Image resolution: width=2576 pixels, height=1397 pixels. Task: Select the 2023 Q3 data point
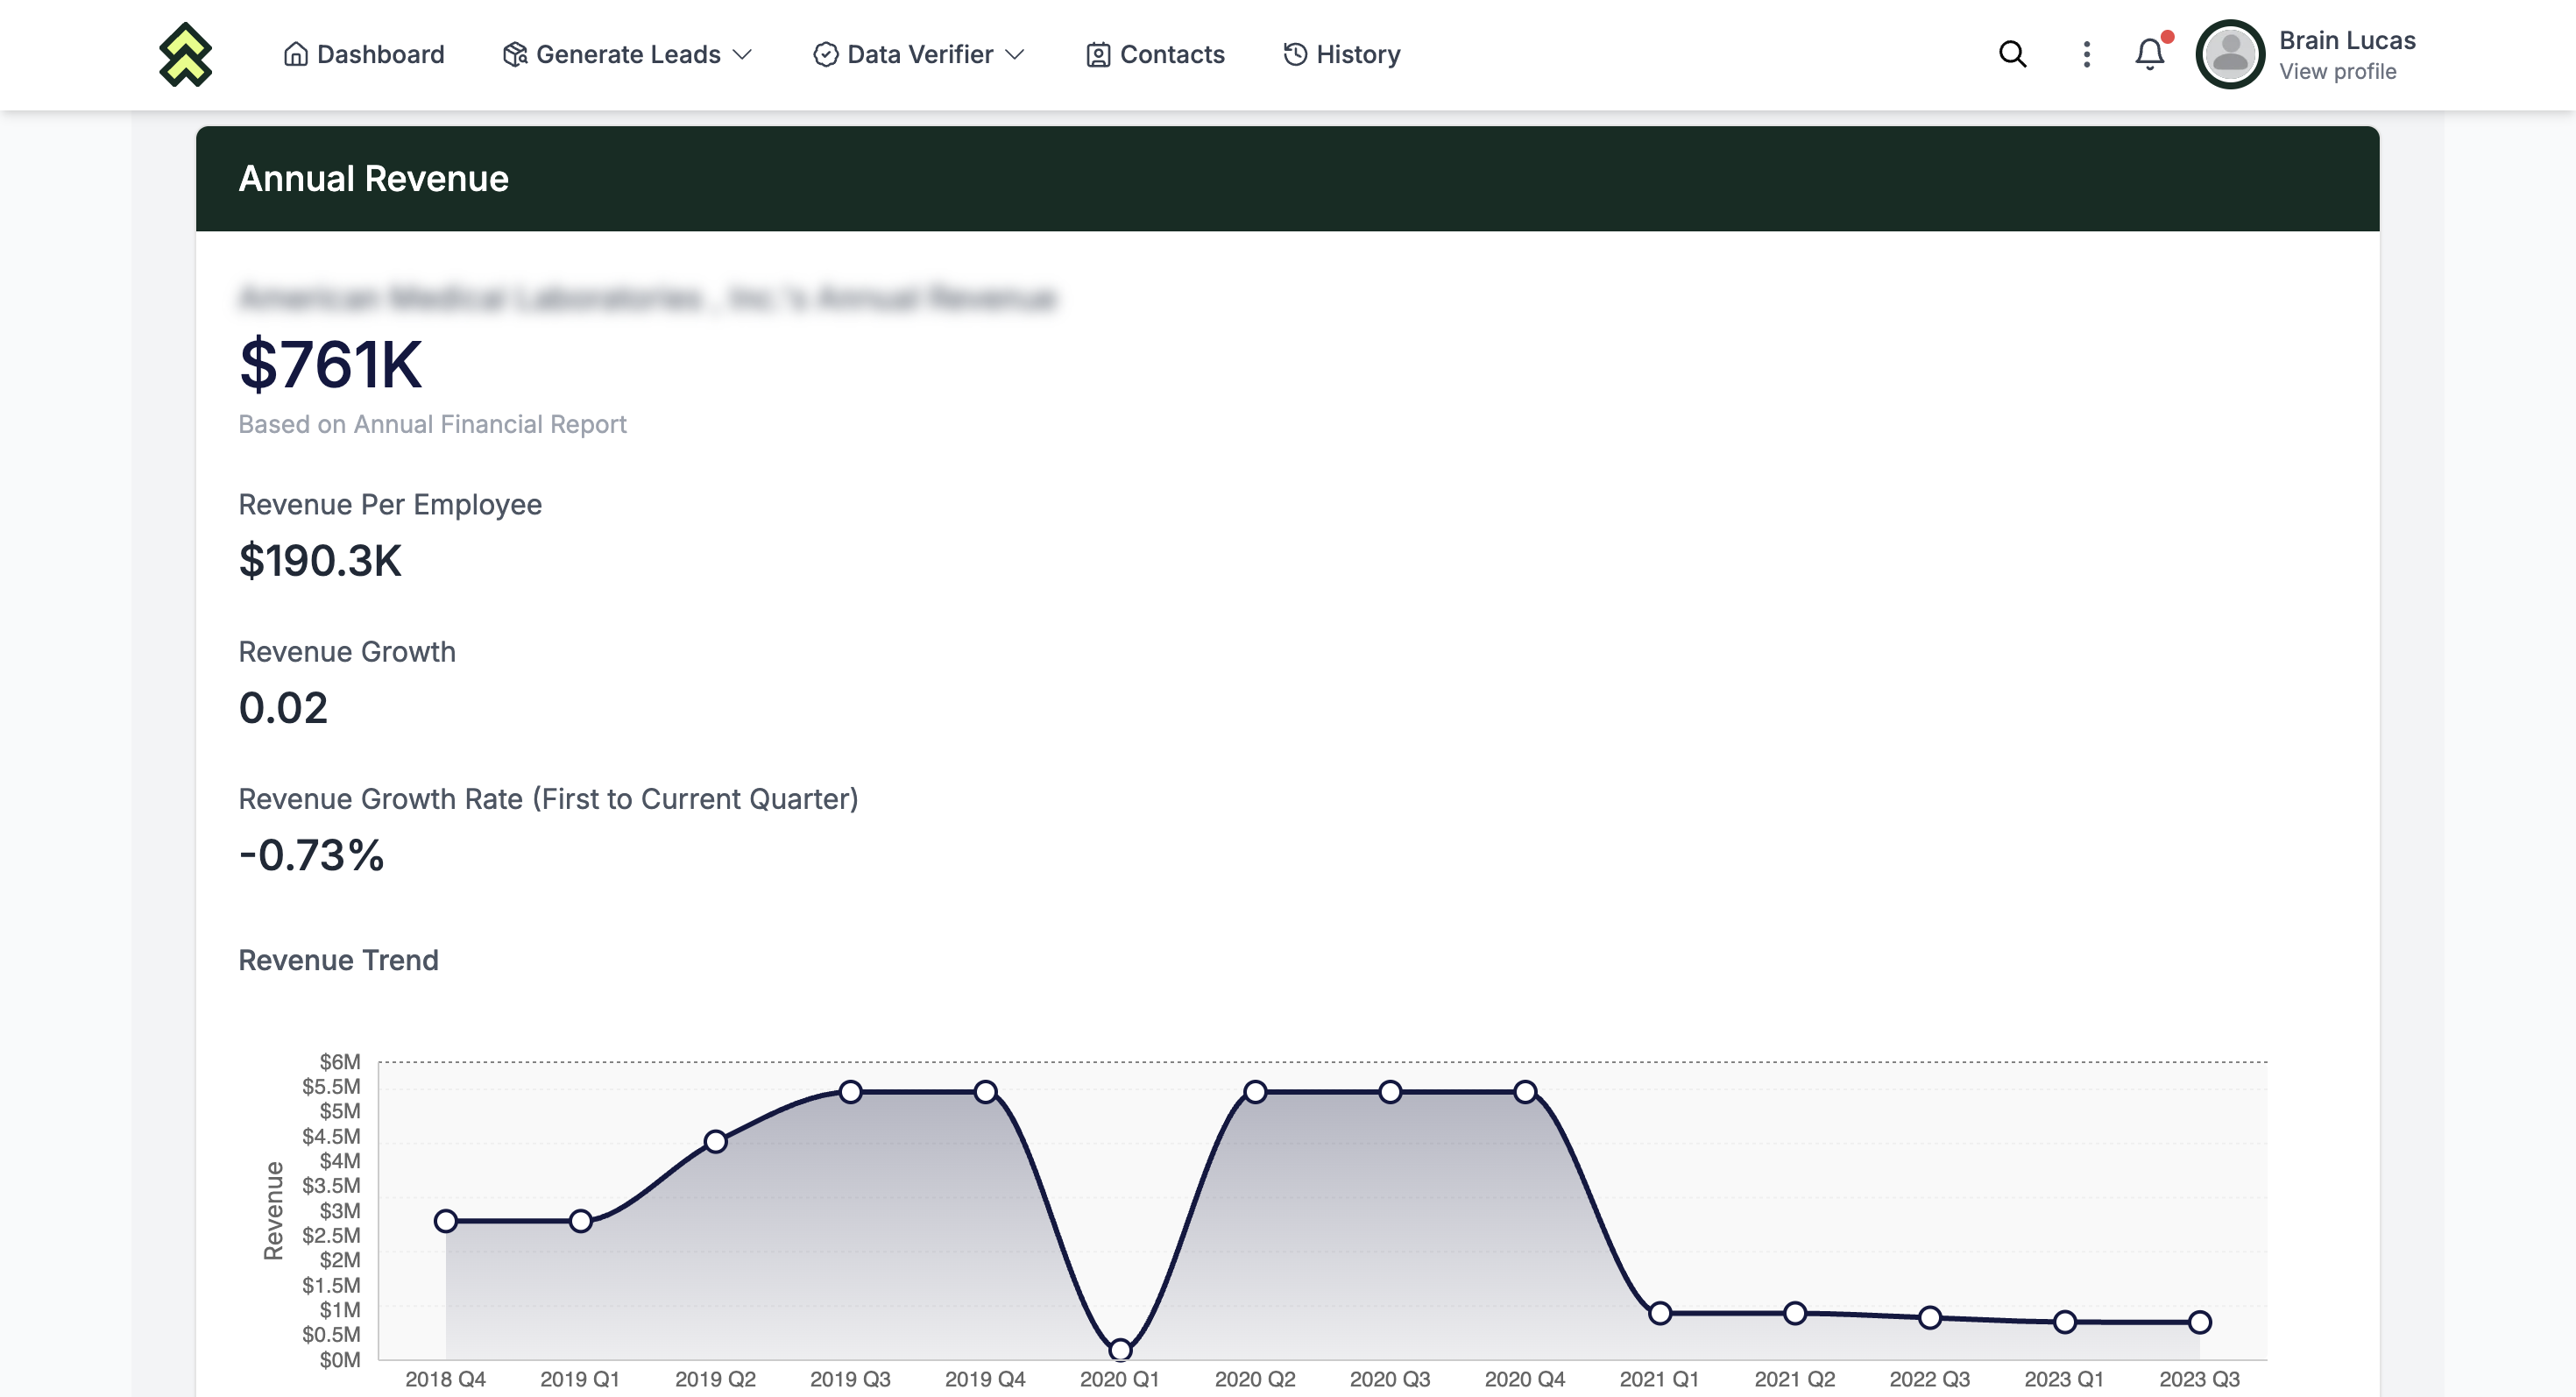click(2200, 1322)
